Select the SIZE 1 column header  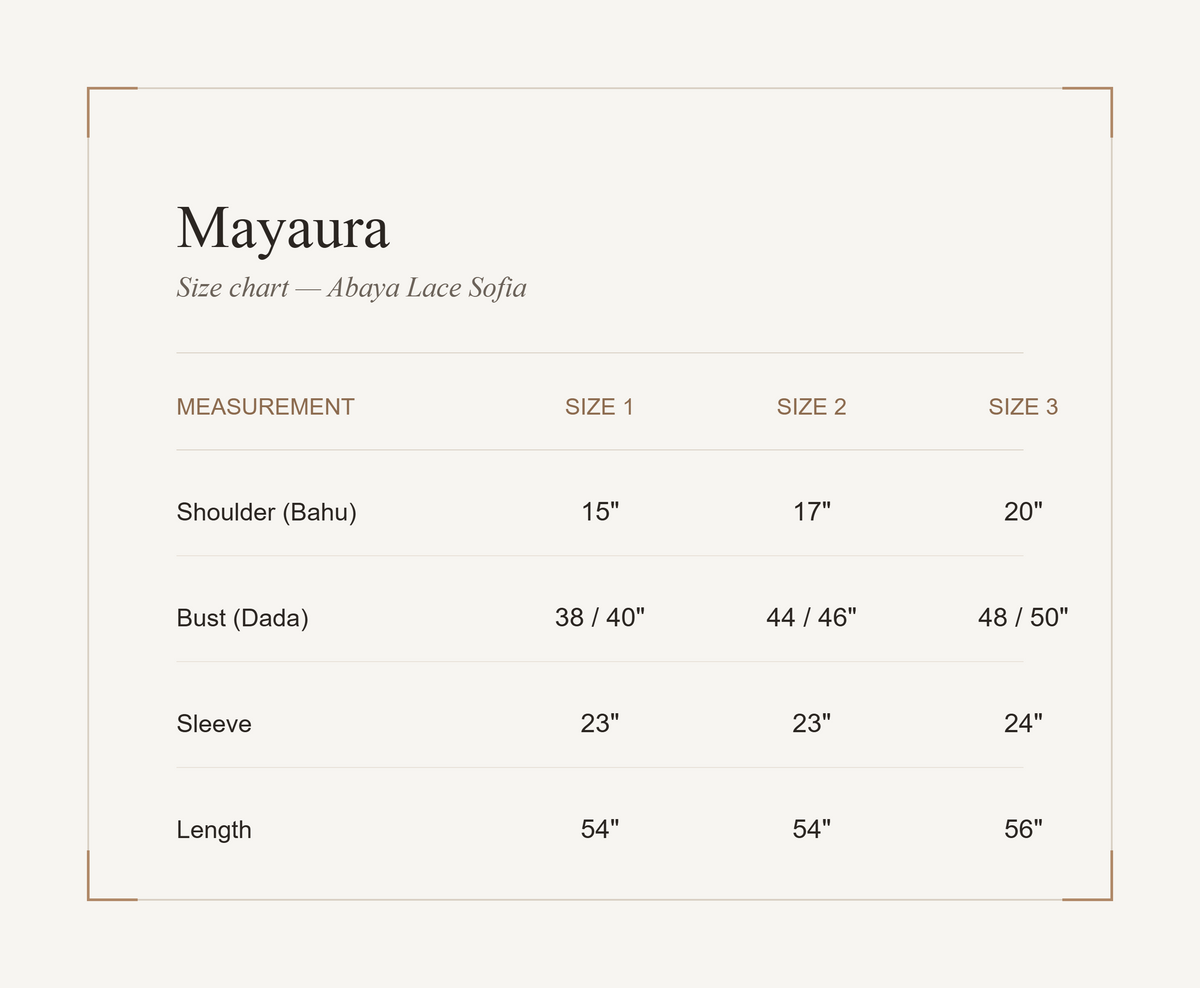tap(600, 407)
